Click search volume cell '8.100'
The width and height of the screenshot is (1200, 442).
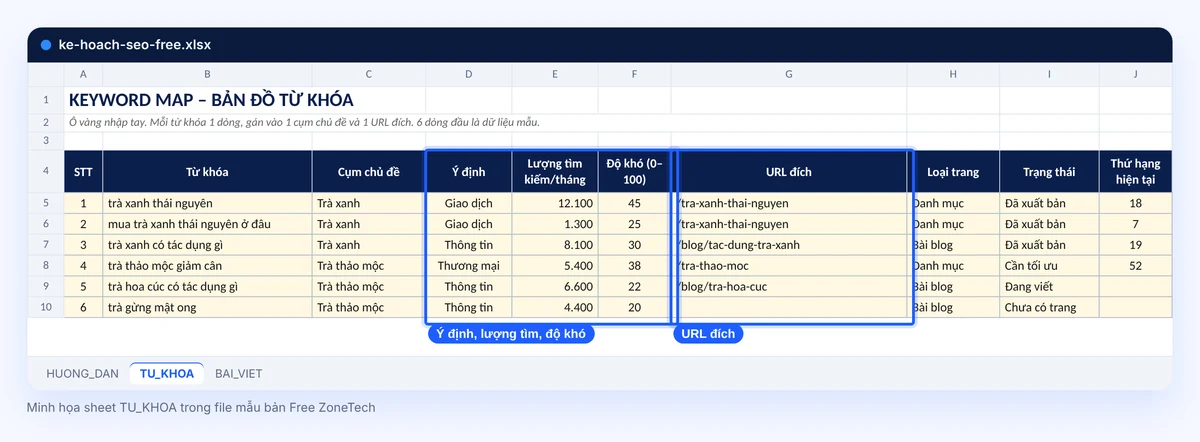point(555,245)
